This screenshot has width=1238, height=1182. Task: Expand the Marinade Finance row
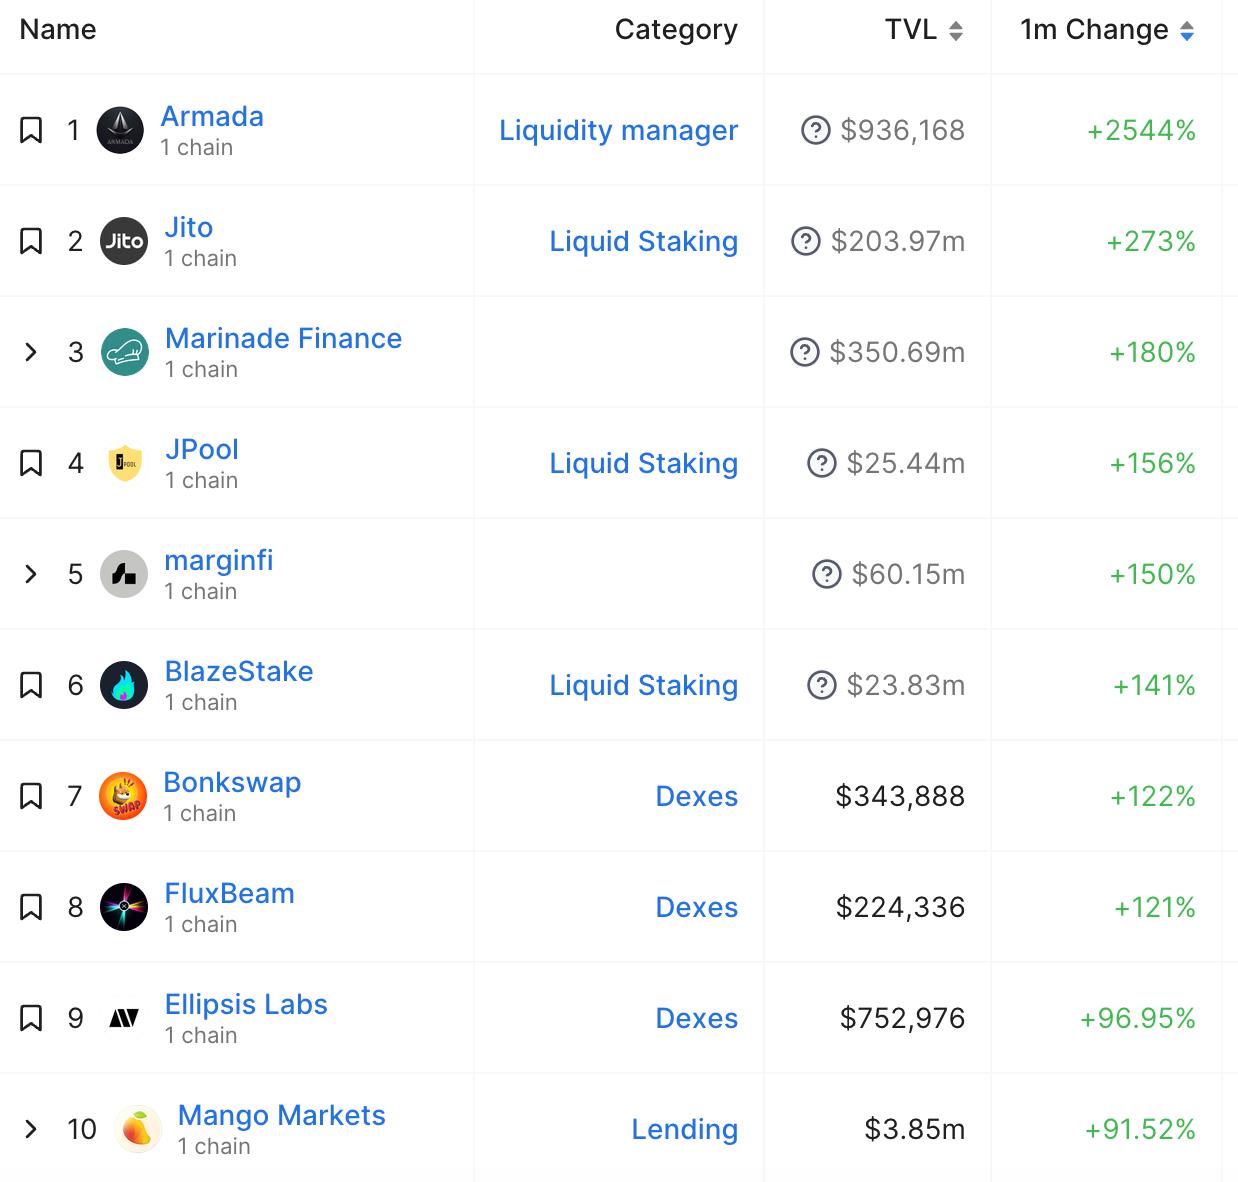(31, 352)
